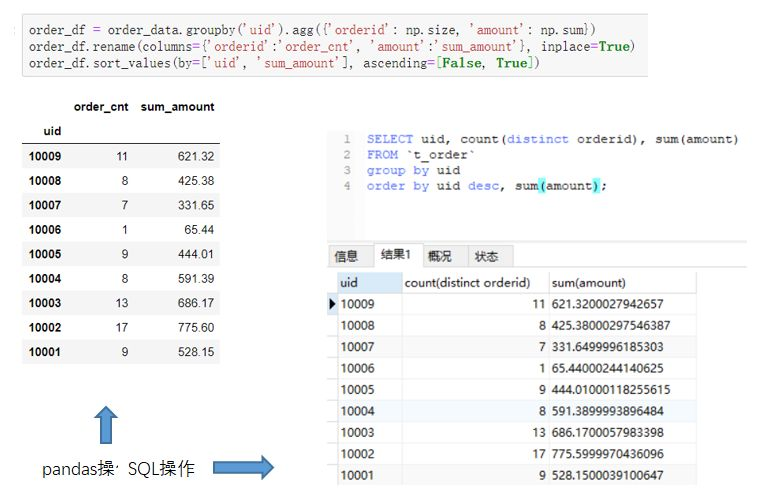The height and width of the screenshot is (504, 769).
Task: Click `t_order` table name in the query
Action: point(440,155)
